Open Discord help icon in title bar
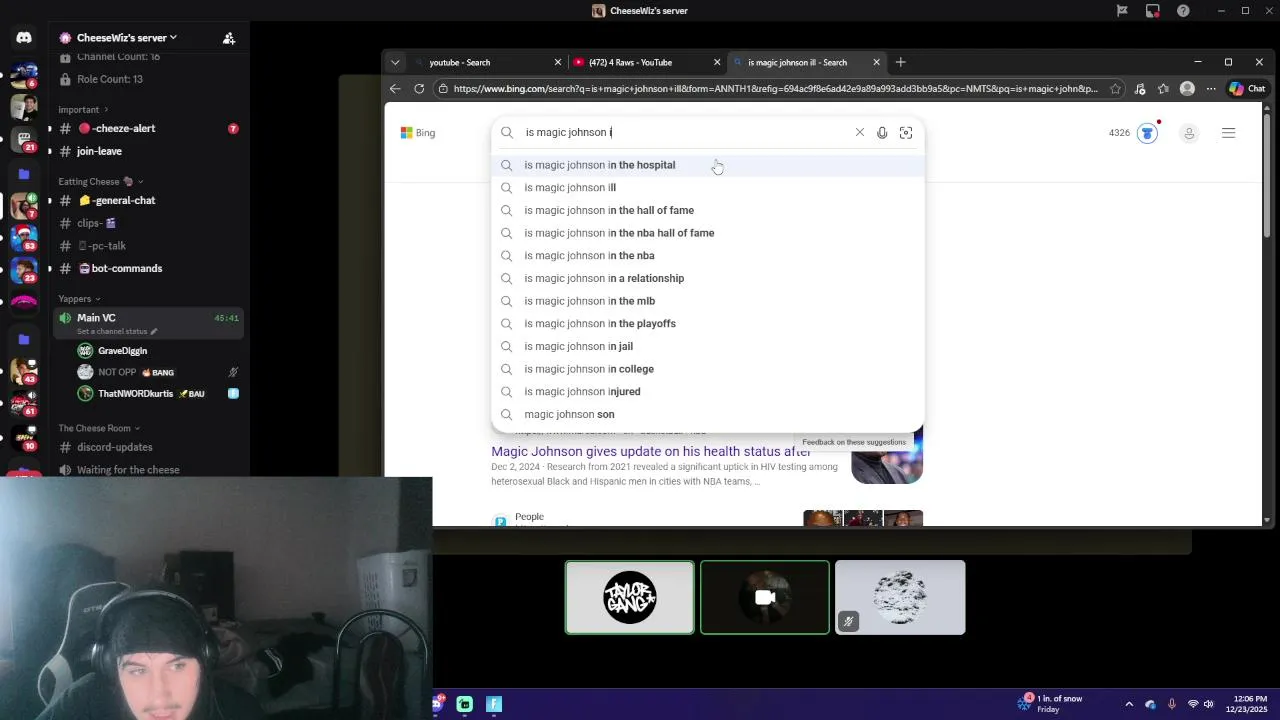This screenshot has height=720, width=1280. tap(1184, 11)
